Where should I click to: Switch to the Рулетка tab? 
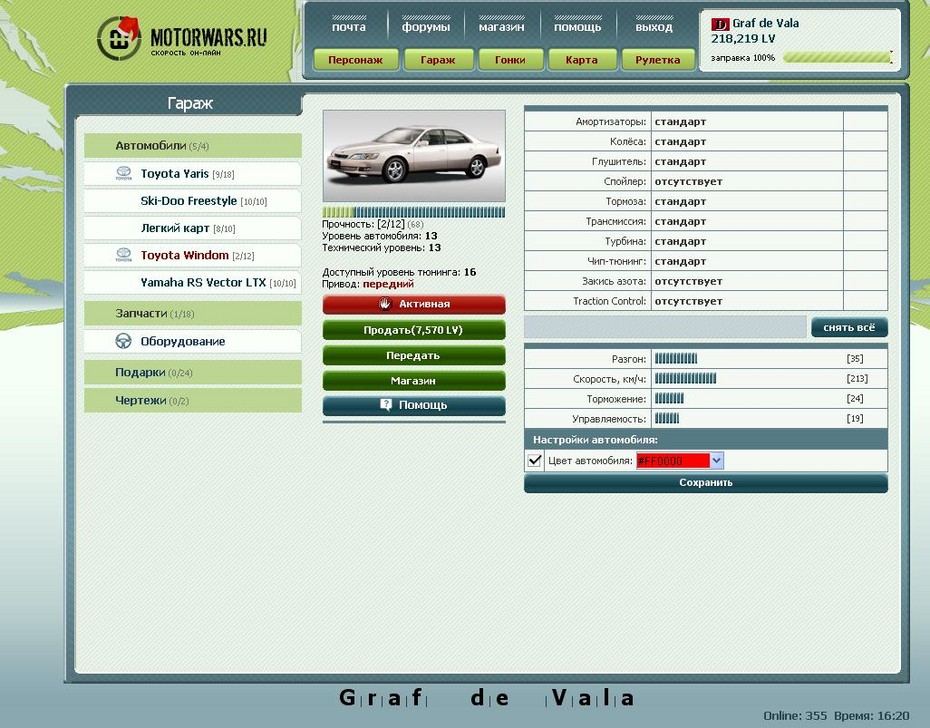coord(658,60)
